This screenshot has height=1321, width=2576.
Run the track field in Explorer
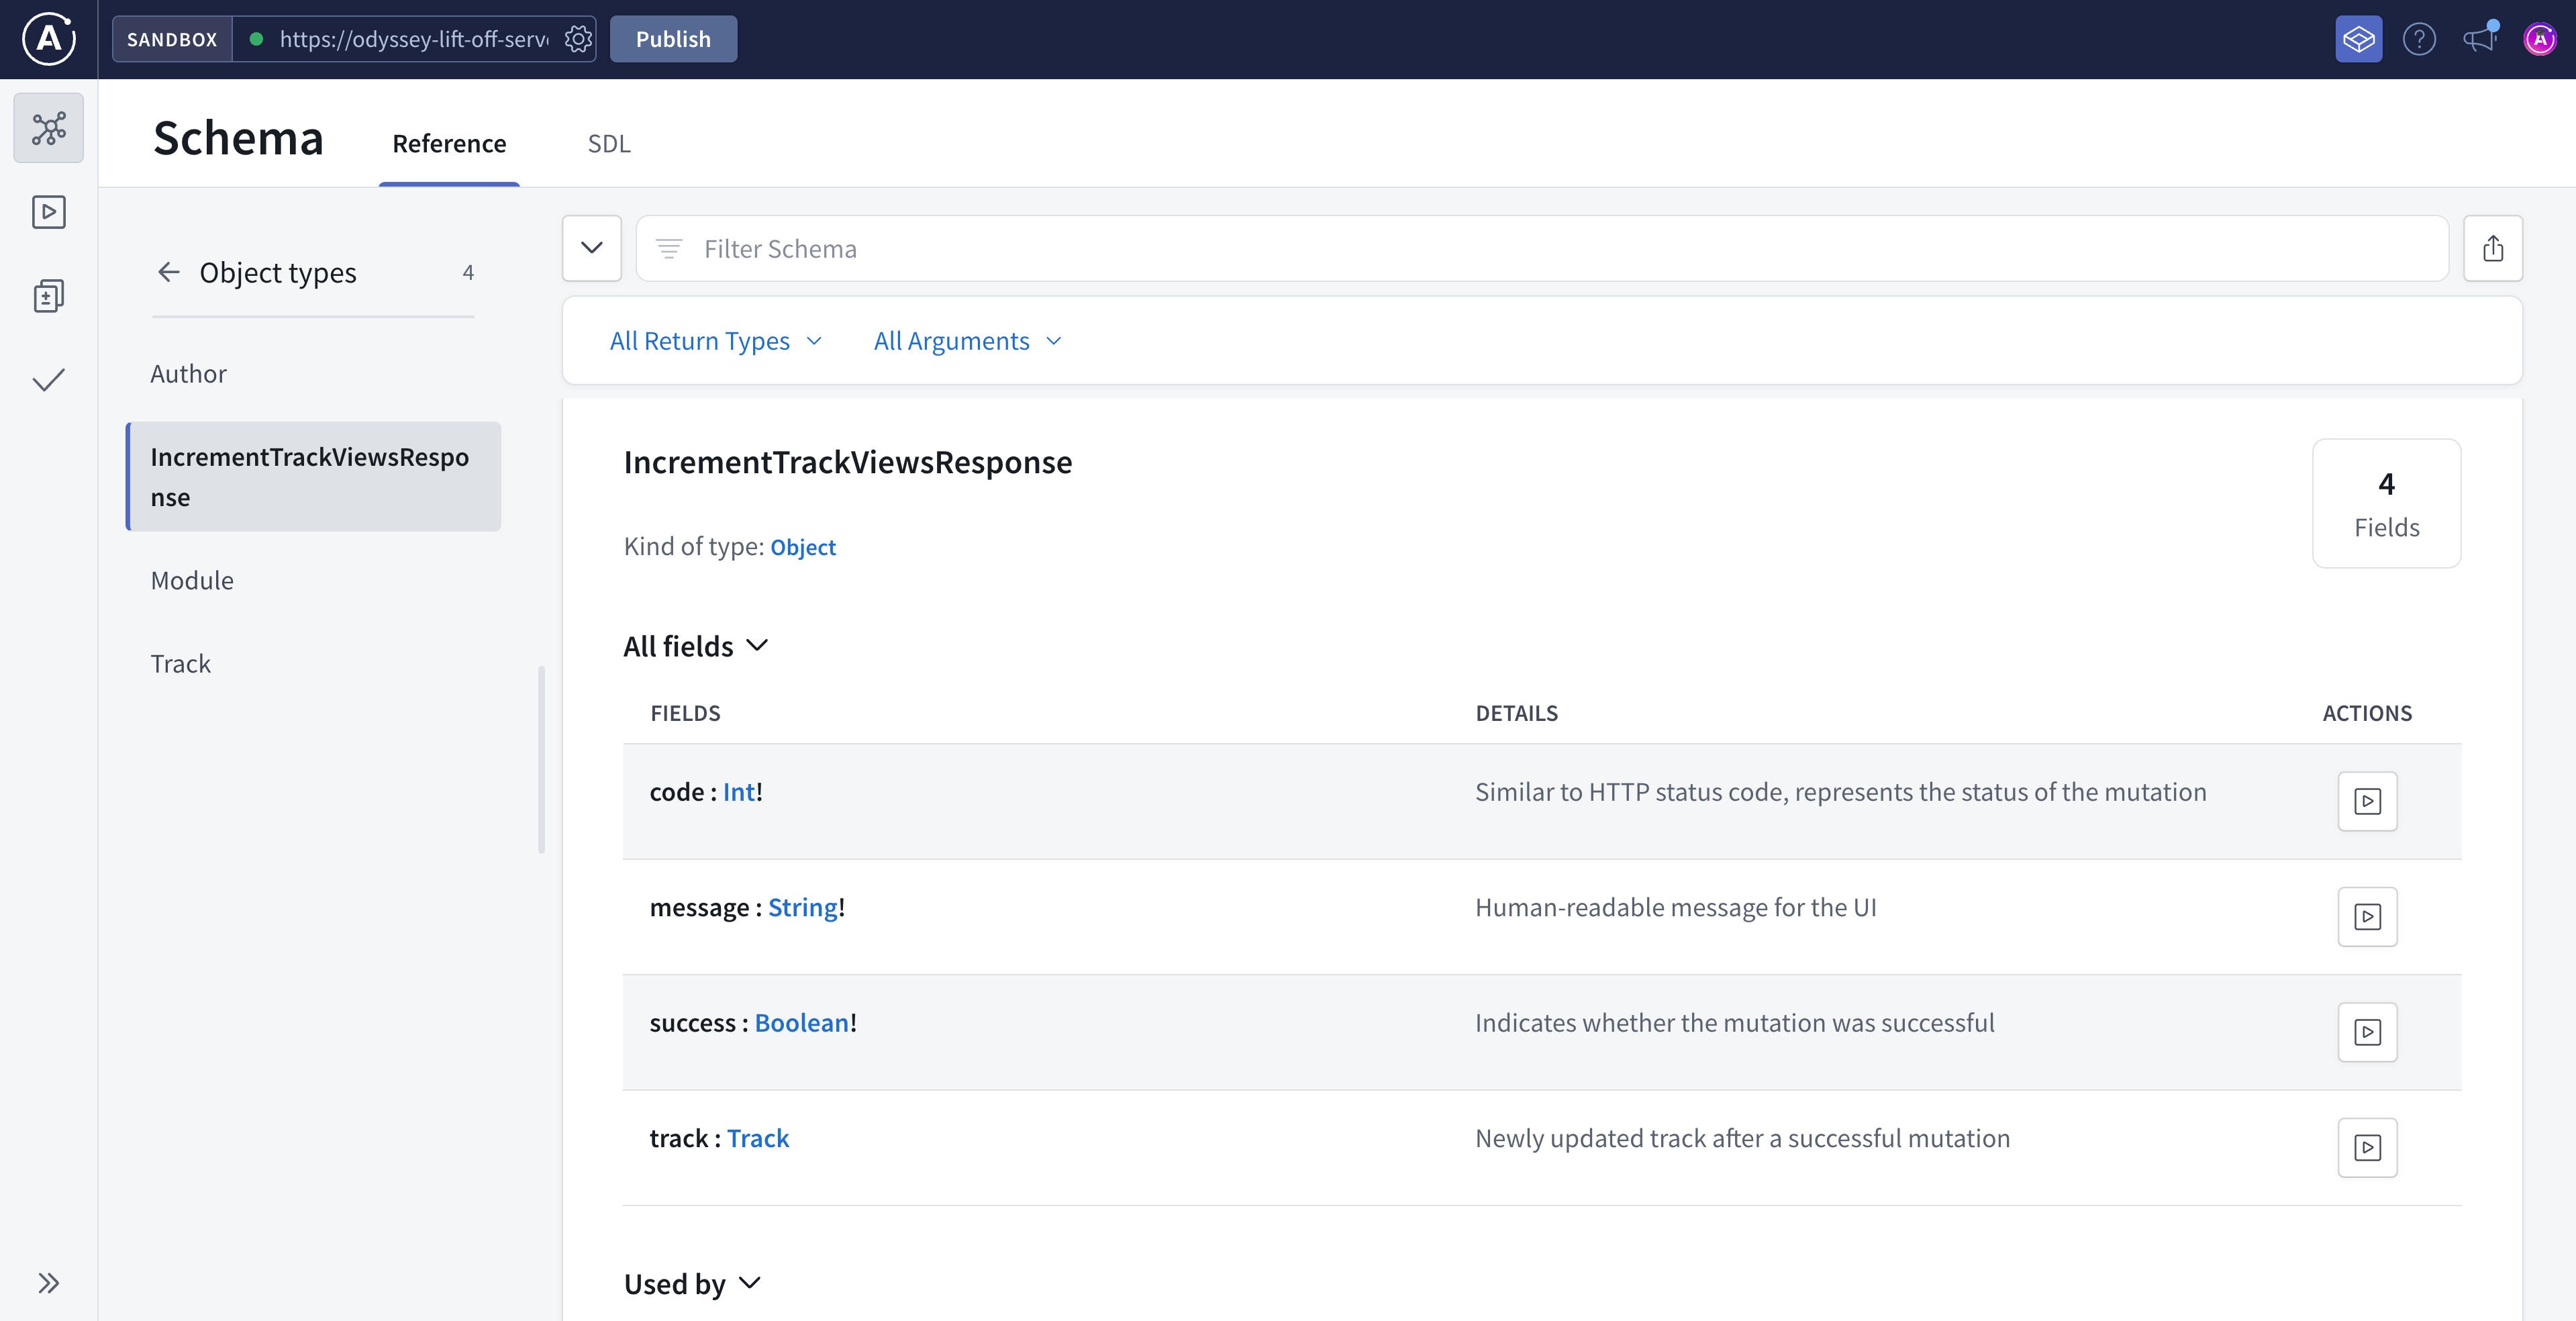[x=2367, y=1147]
